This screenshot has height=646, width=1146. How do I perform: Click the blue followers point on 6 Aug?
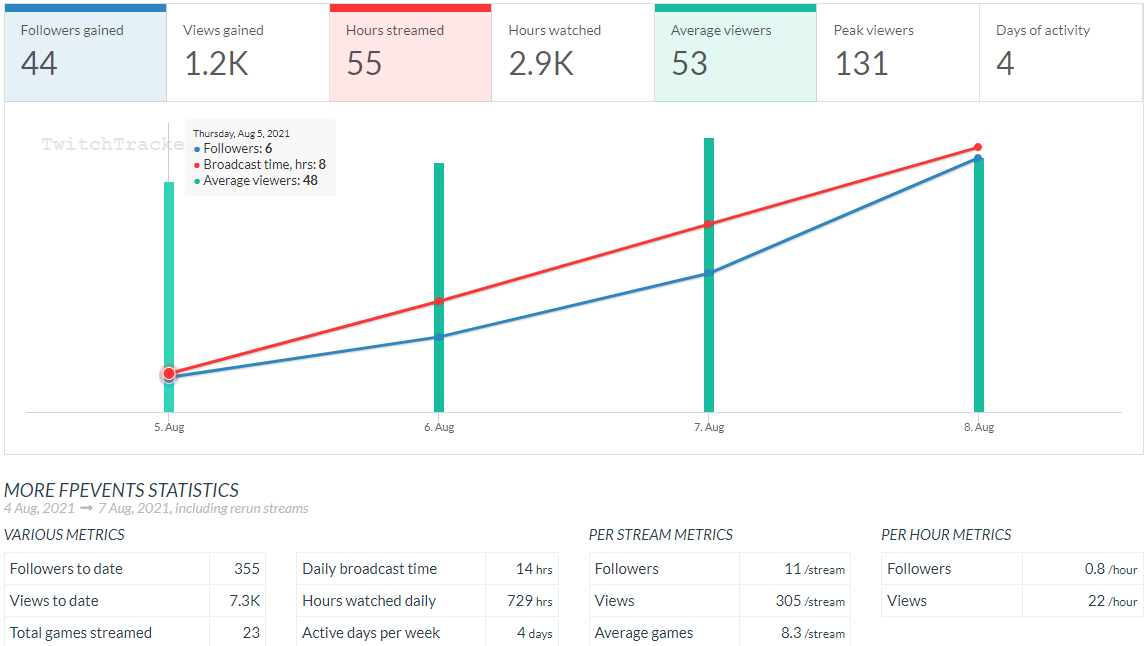point(439,337)
